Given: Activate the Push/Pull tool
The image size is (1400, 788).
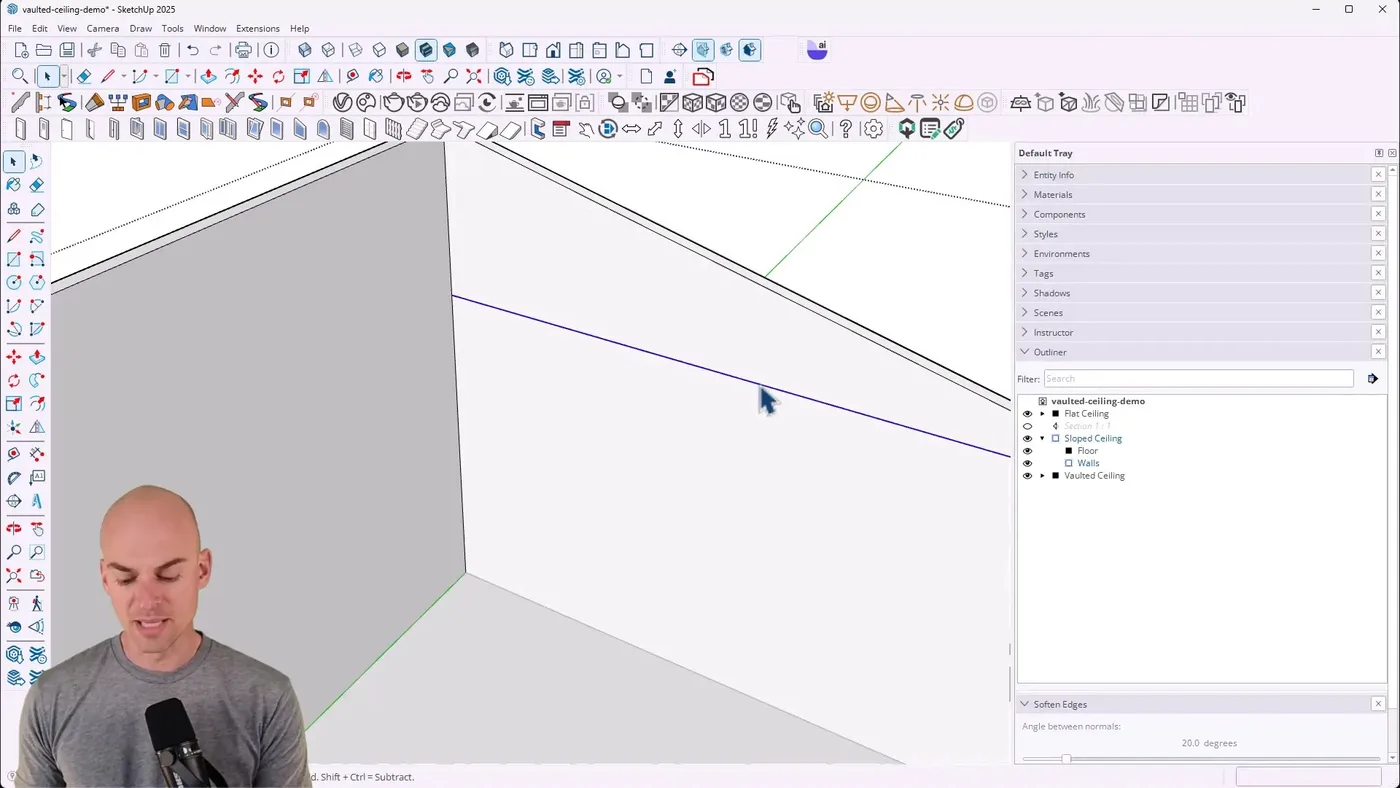Looking at the screenshot, I should (x=208, y=76).
